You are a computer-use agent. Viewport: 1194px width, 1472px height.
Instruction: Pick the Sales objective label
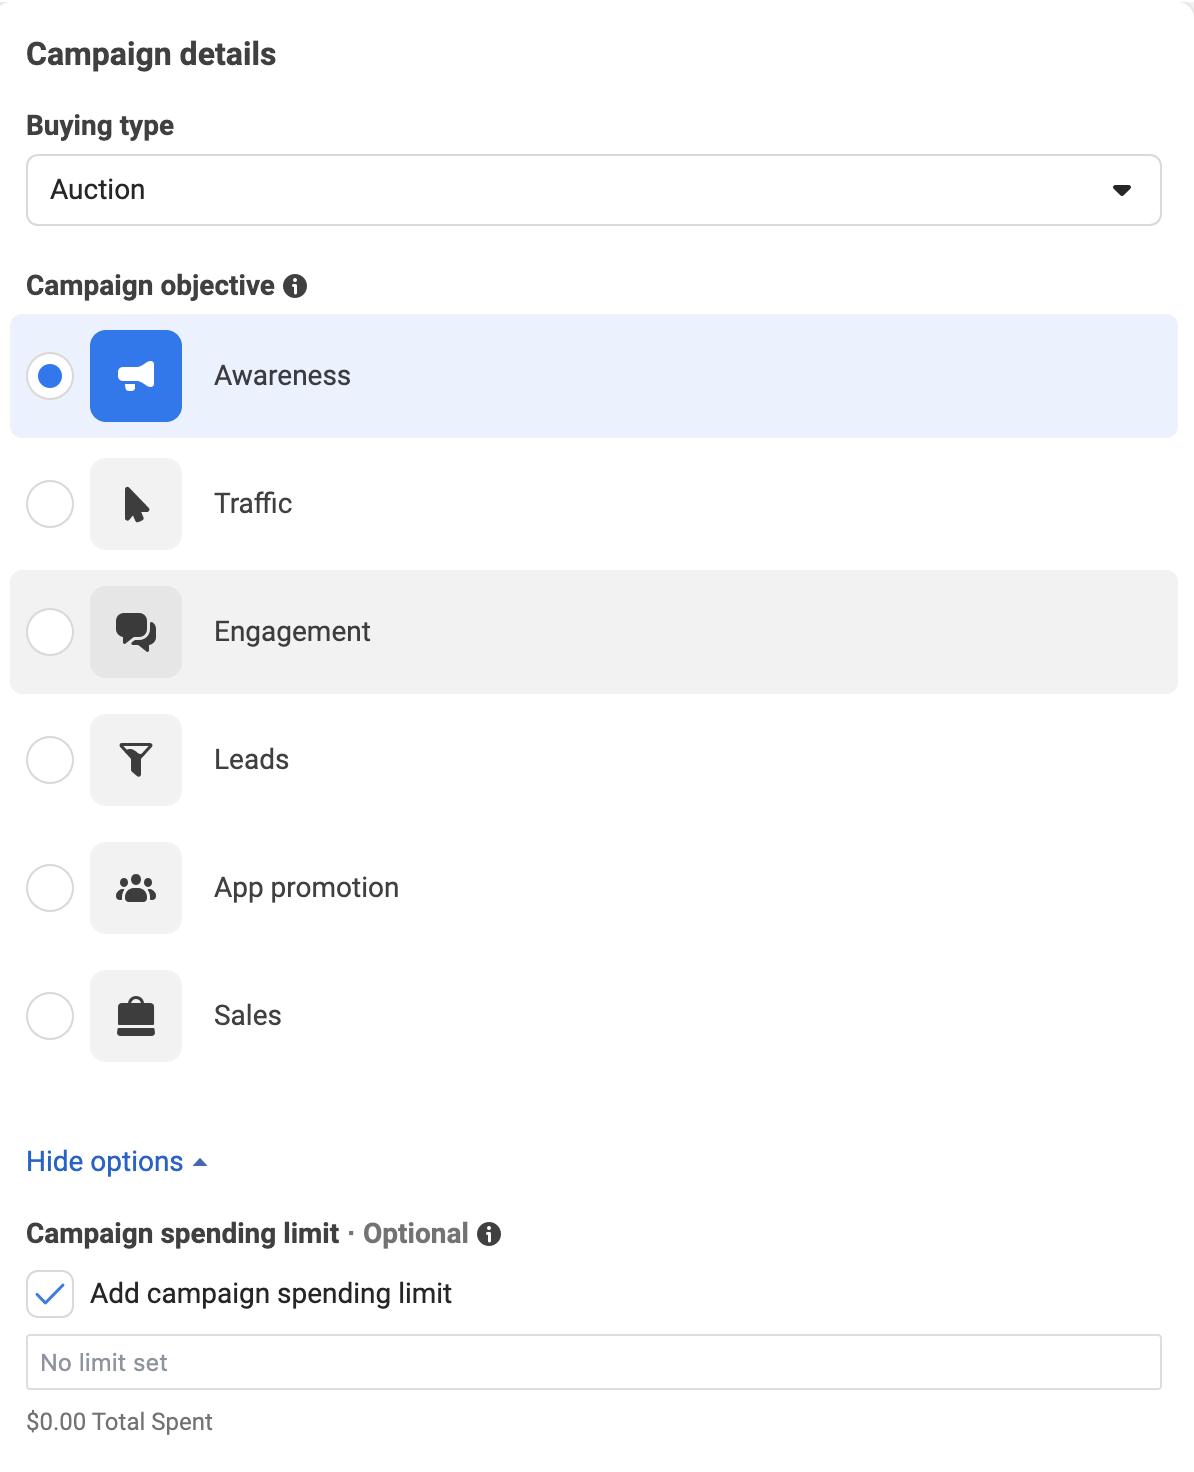(248, 1016)
